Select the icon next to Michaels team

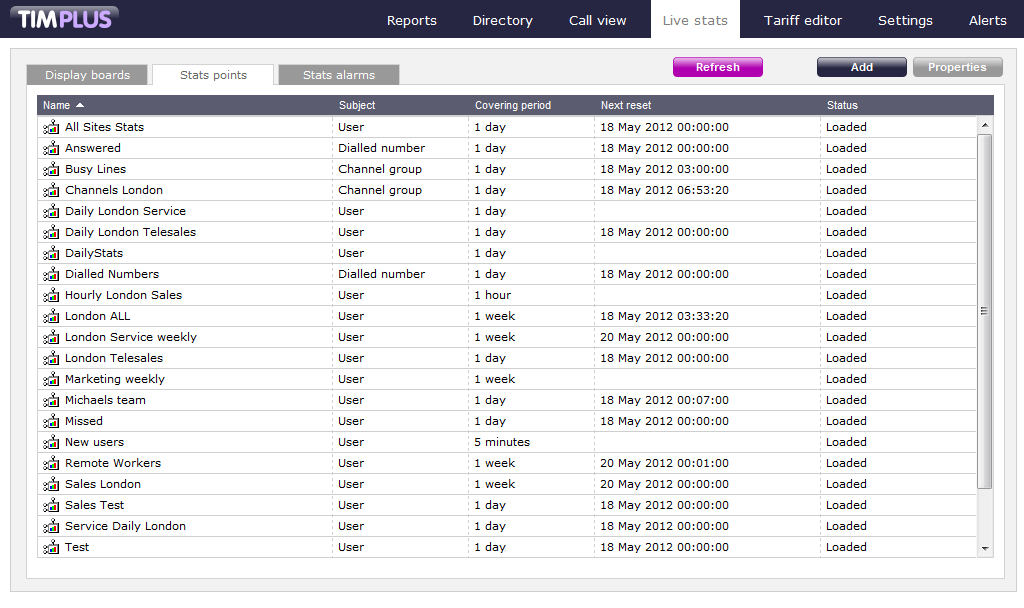(x=51, y=400)
